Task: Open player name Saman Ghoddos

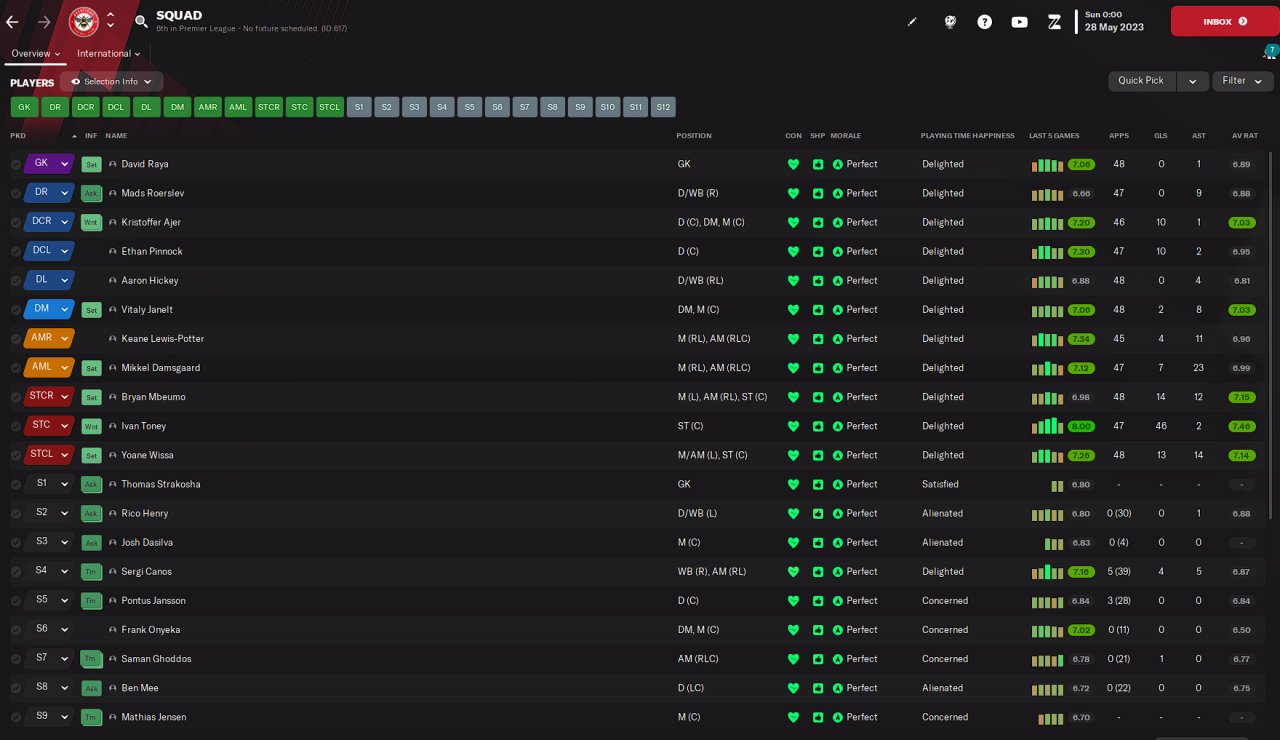Action: [156, 659]
